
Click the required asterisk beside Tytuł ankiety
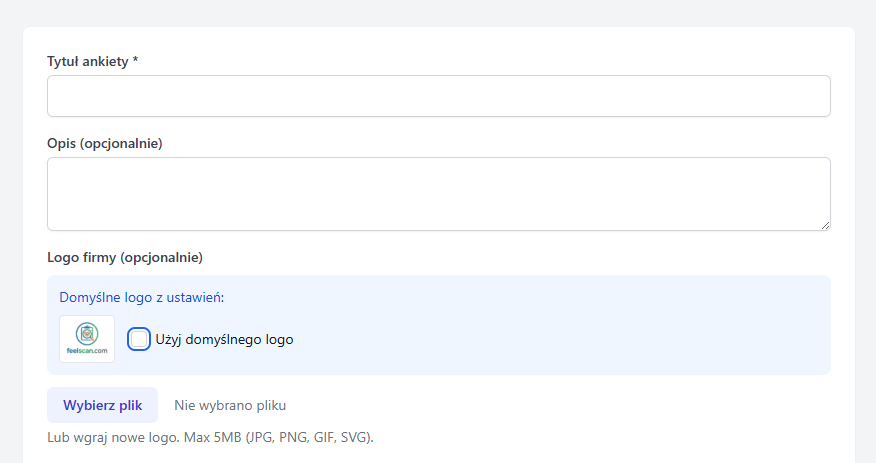click(135, 62)
